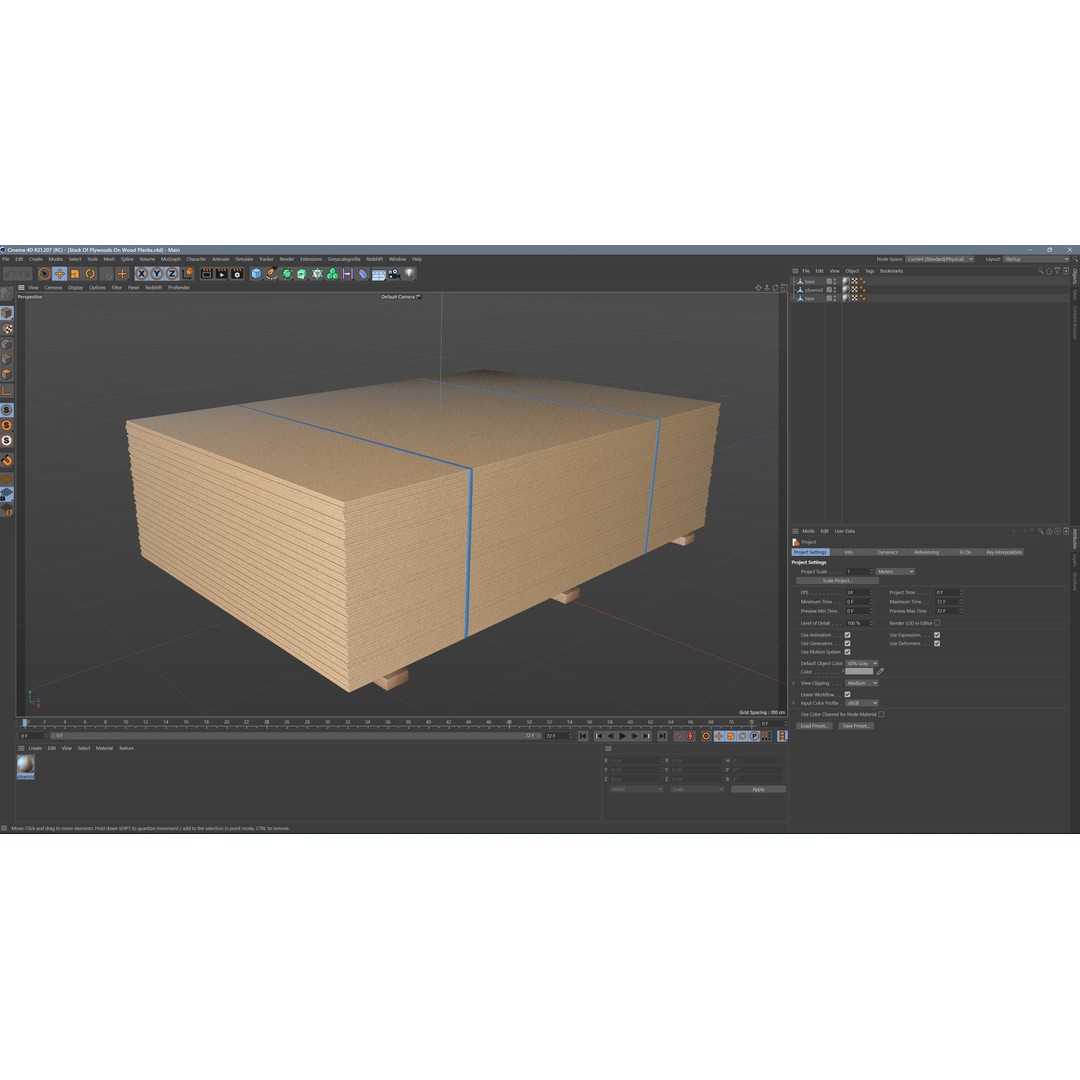Open the viewport Cameras menu
1080x1080 pixels.
click(53, 288)
